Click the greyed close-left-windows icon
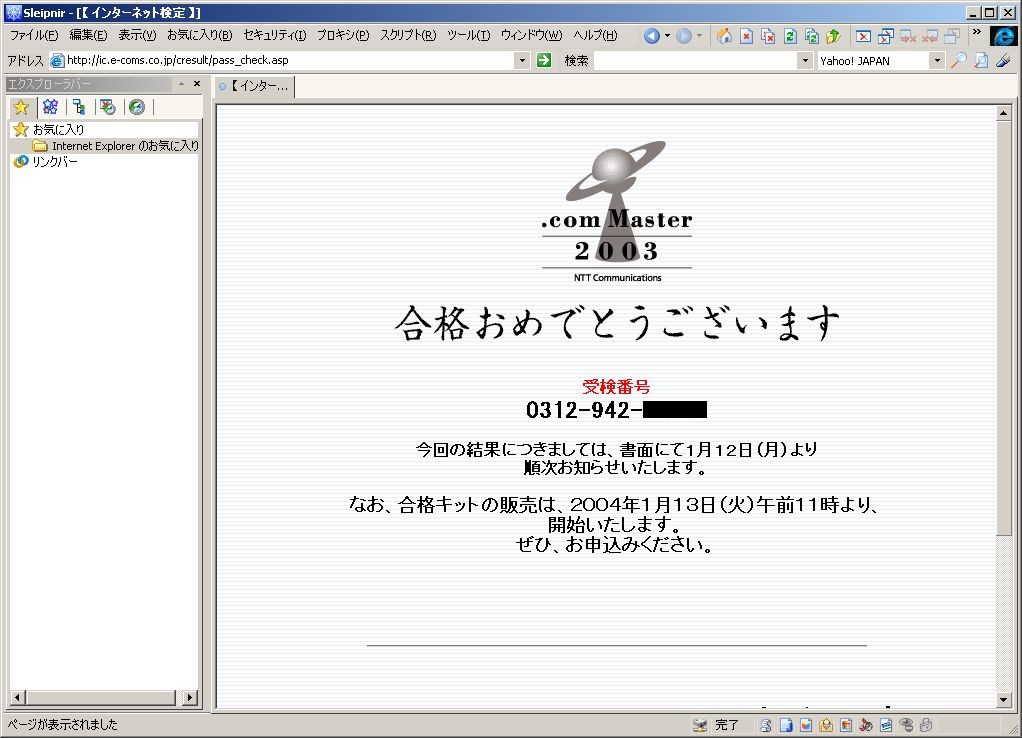 tap(907, 36)
